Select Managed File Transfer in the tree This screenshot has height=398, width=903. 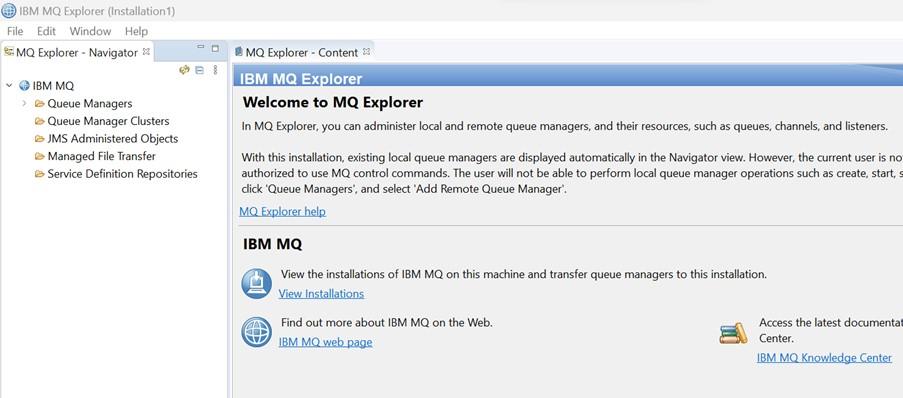(x=101, y=156)
